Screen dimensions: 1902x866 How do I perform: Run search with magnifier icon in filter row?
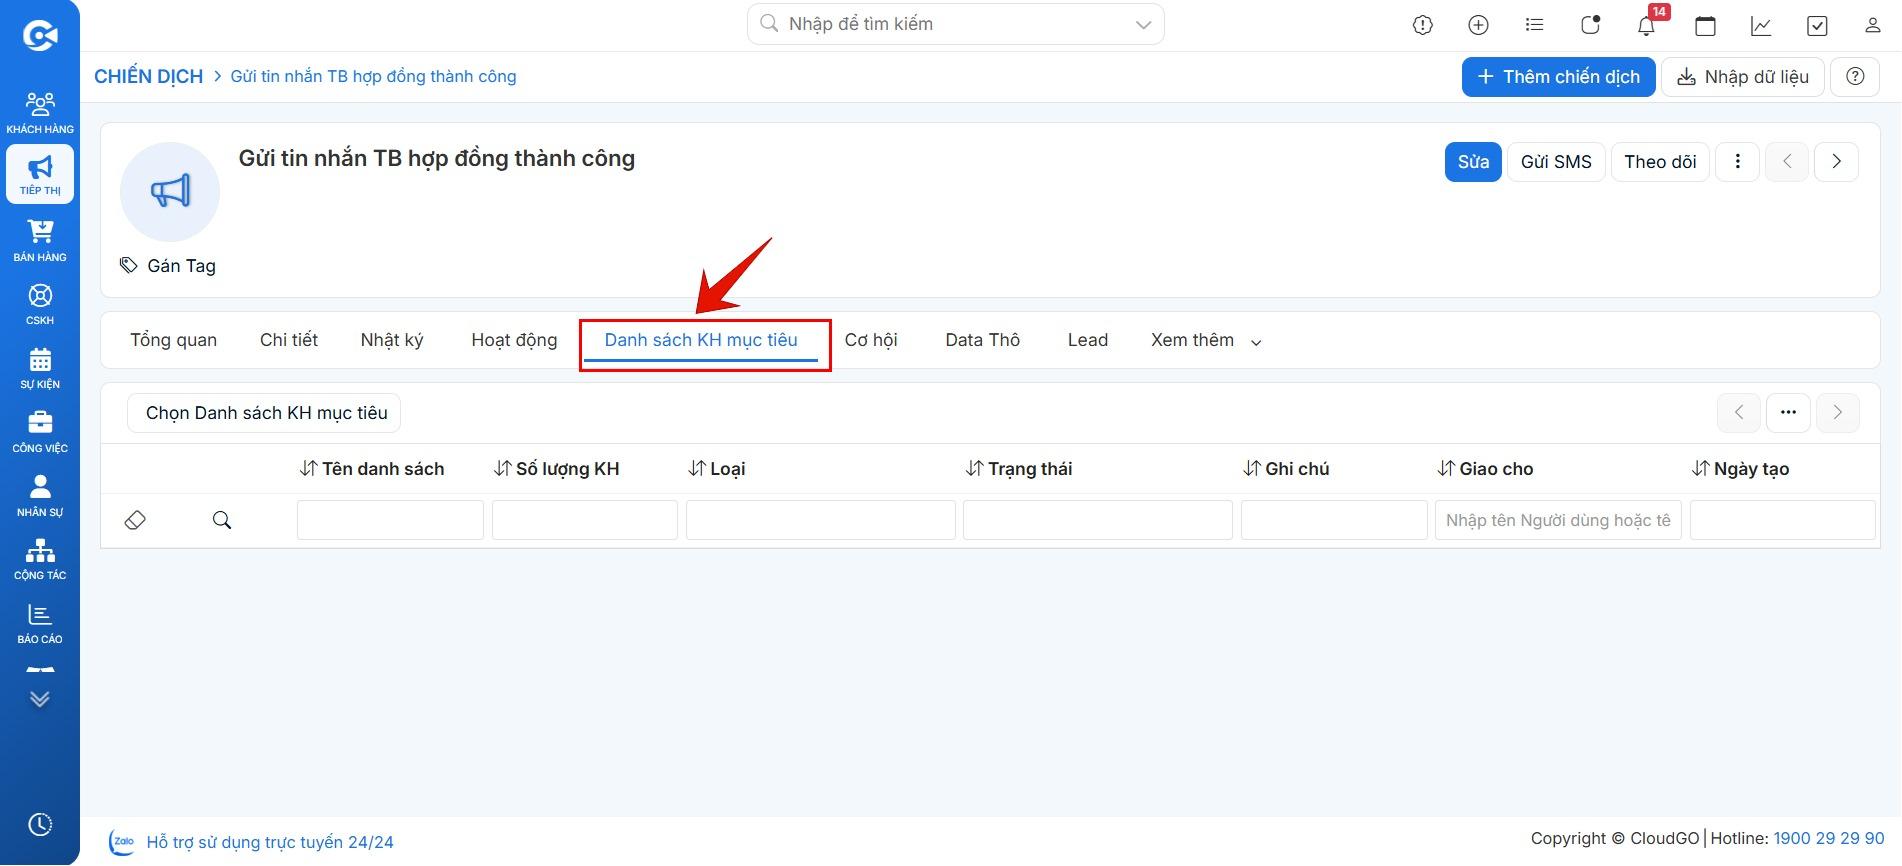click(x=222, y=520)
